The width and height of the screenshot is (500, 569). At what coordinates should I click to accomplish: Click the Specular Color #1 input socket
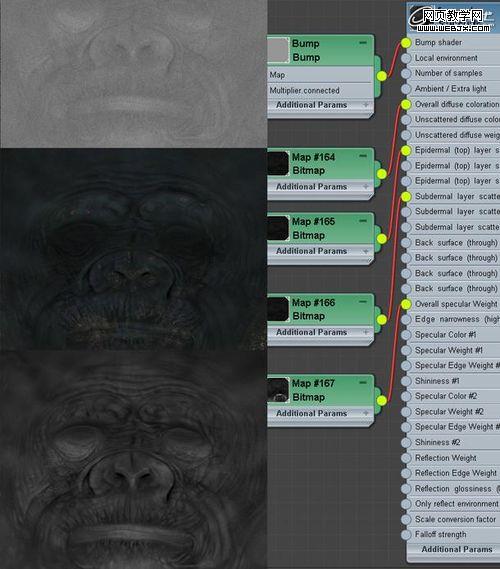click(406, 335)
